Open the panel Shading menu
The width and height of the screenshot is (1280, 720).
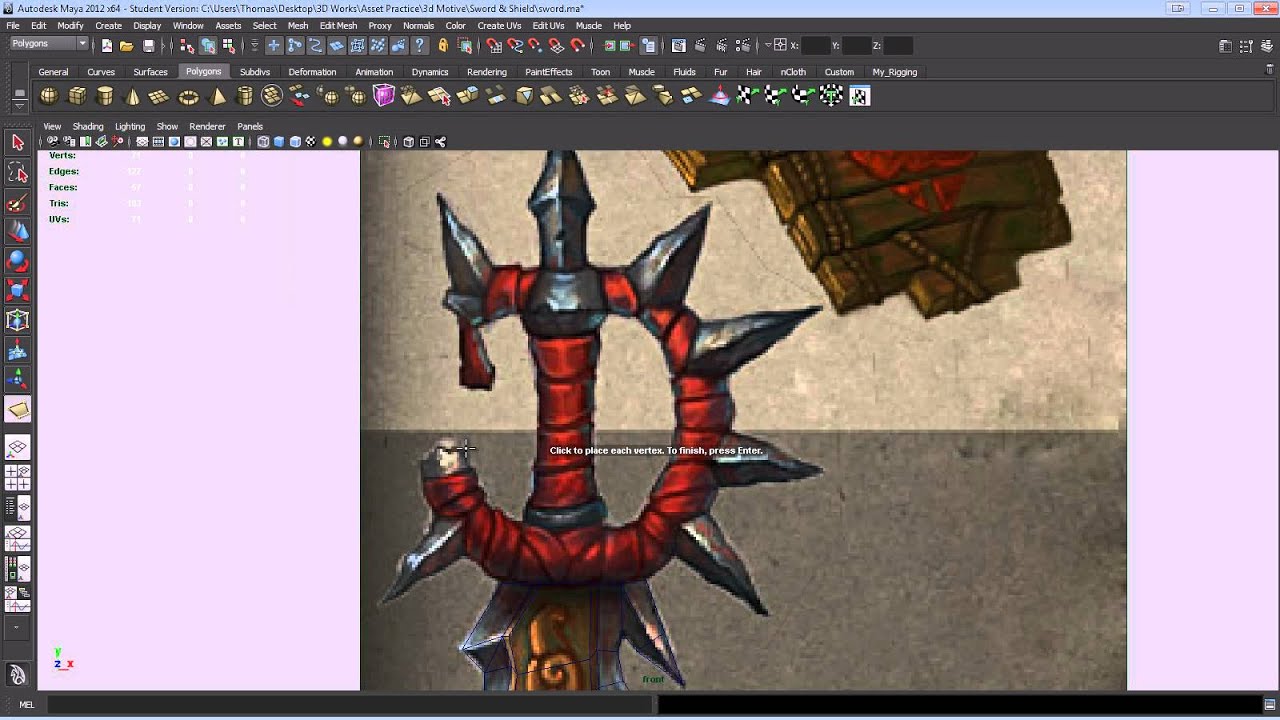88,127
